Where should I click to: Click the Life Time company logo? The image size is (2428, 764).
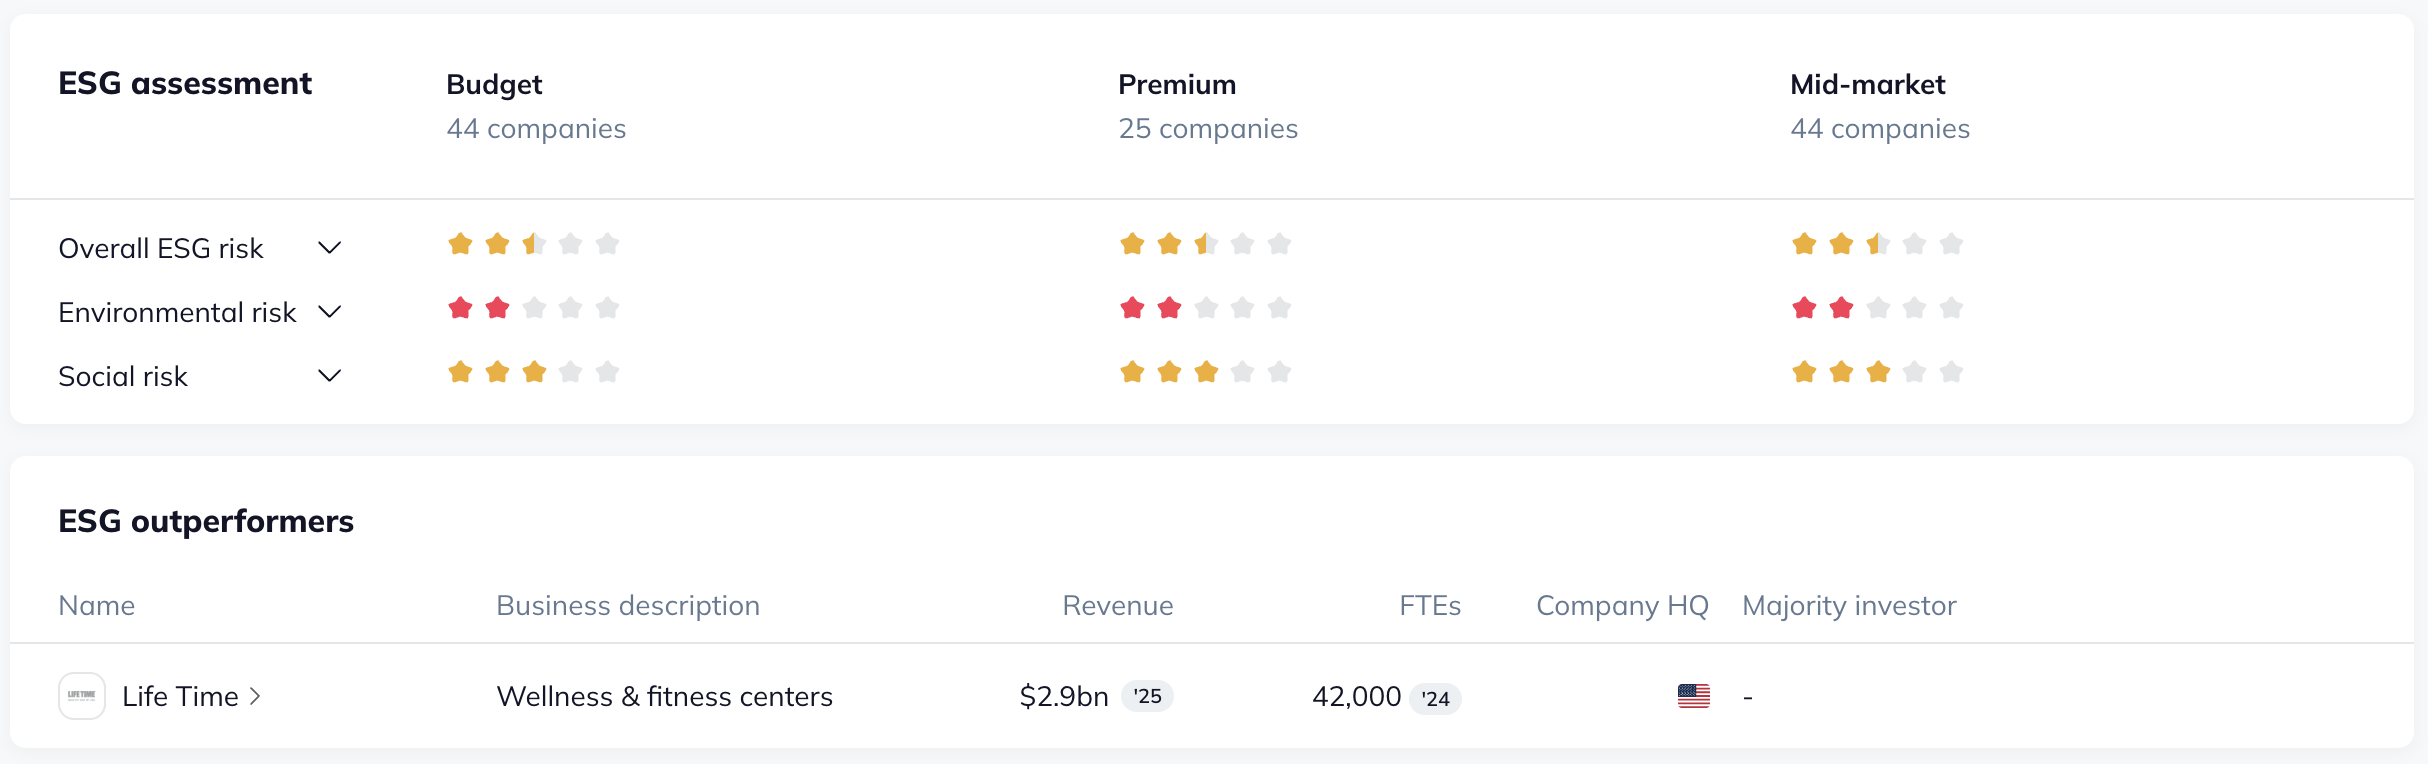point(82,696)
